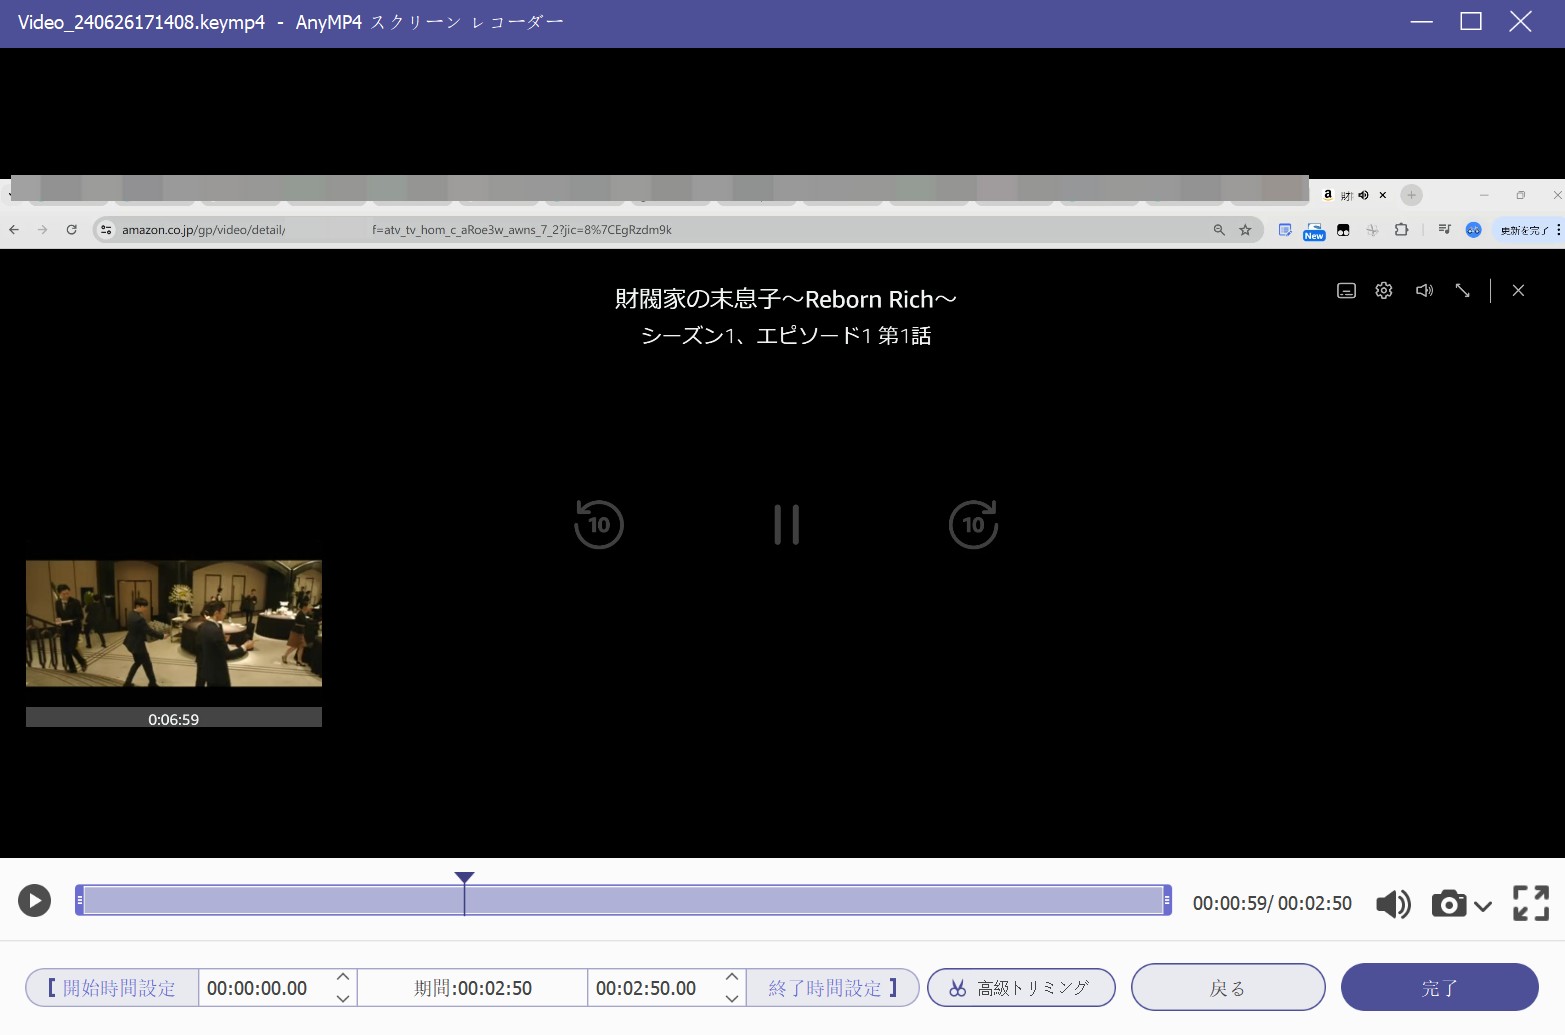Click the 期間:00:02:50 duration text
1565x1035 pixels.
click(x=473, y=988)
